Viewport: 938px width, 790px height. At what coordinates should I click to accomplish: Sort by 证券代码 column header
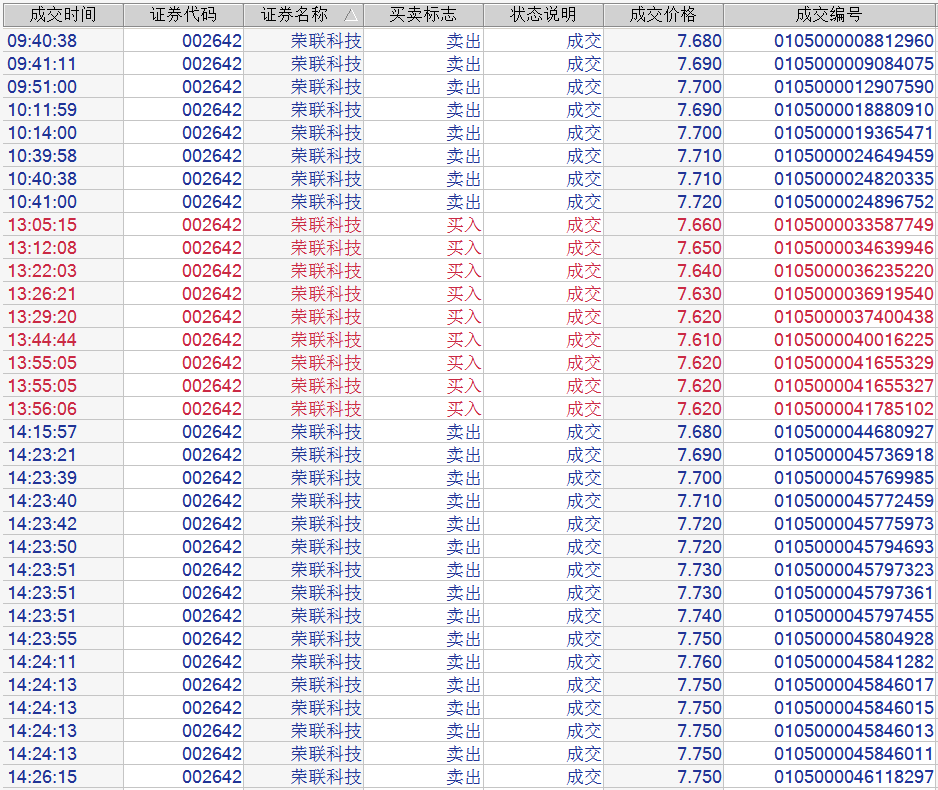[183, 14]
